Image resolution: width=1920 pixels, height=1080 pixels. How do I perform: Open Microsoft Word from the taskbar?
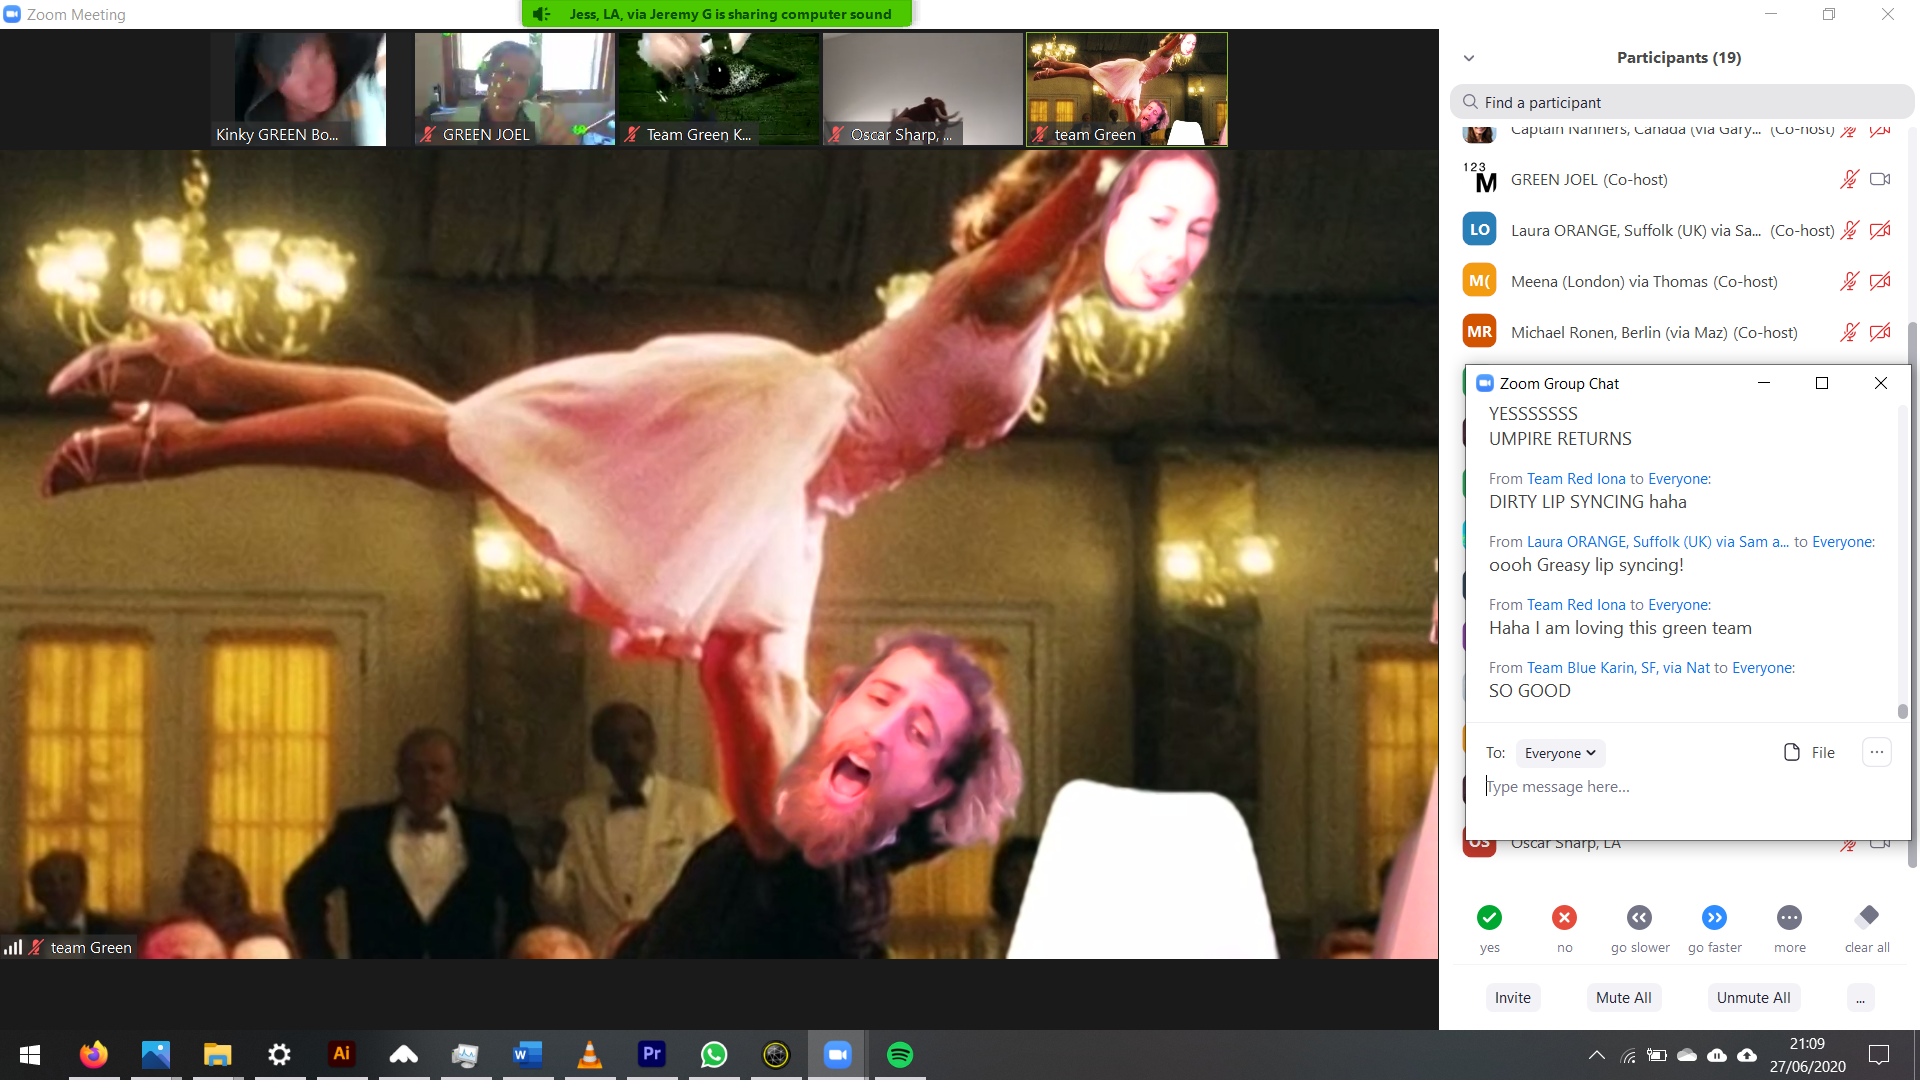527,1055
